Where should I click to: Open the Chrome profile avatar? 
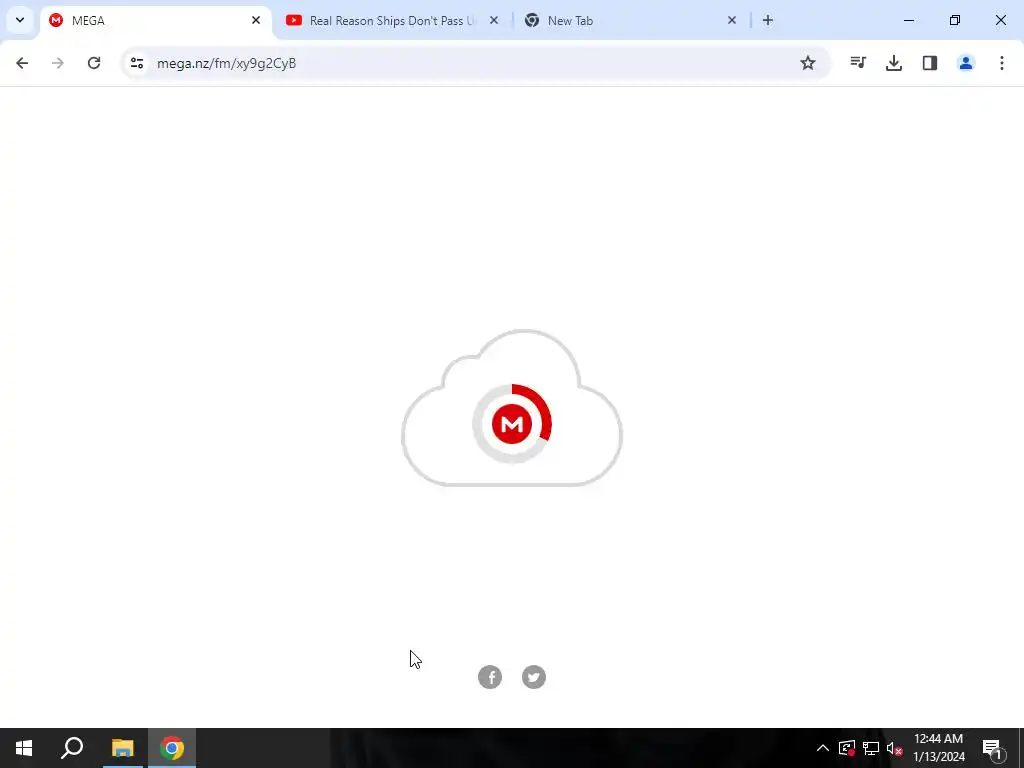966,63
